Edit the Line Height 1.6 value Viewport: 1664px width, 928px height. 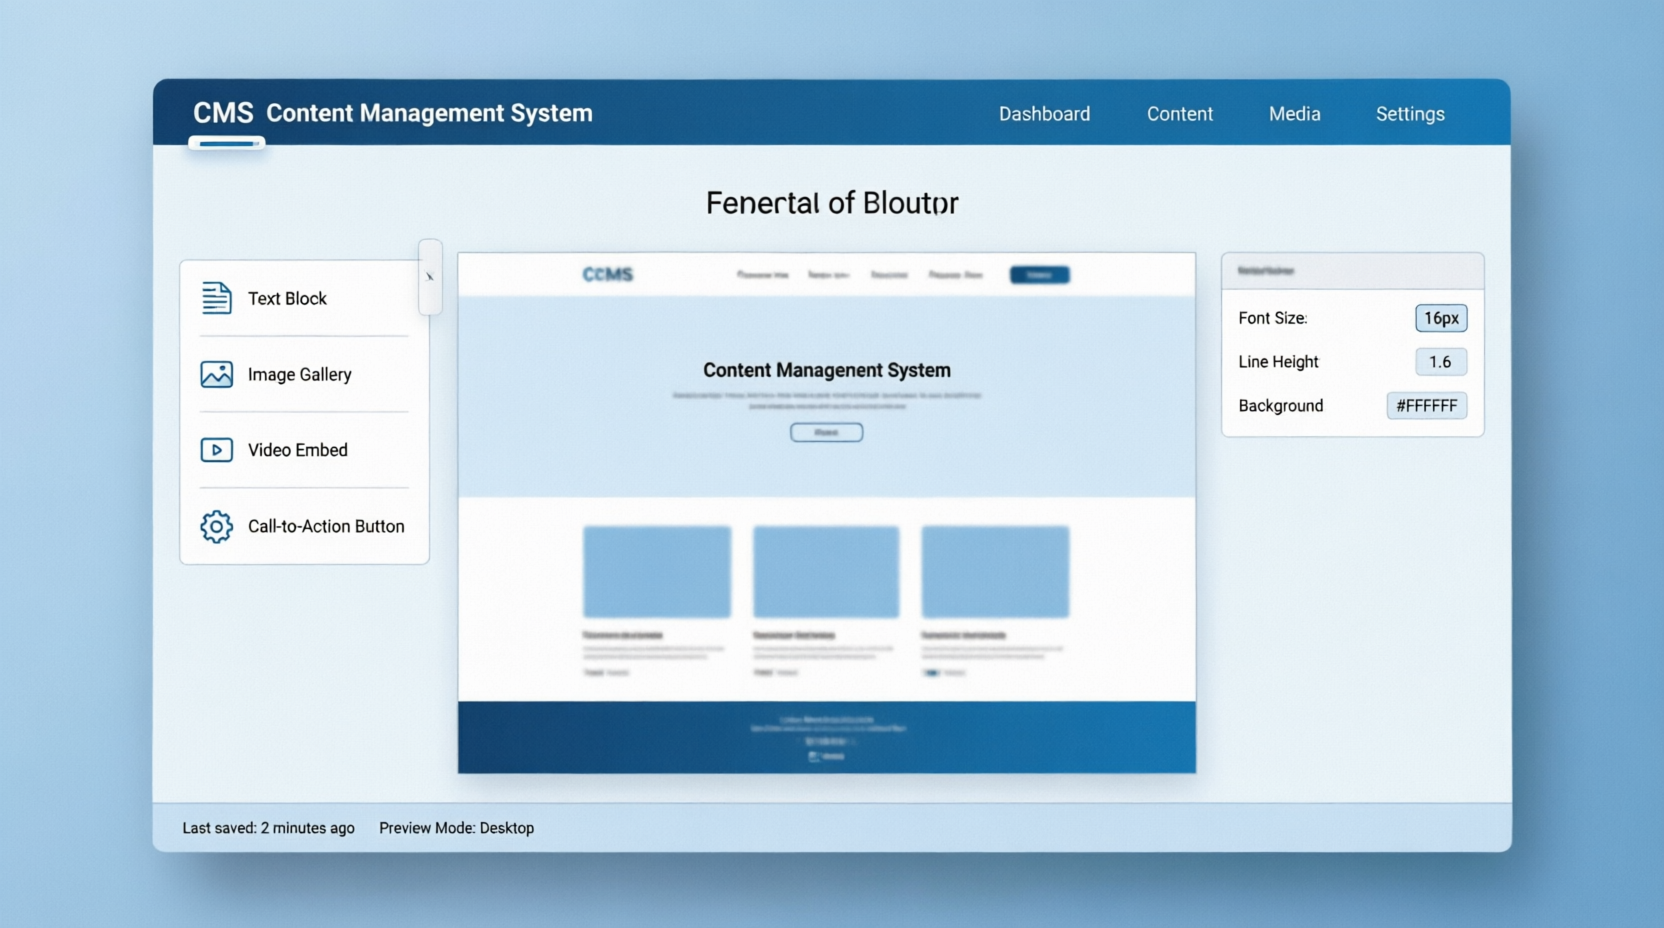coord(1440,362)
